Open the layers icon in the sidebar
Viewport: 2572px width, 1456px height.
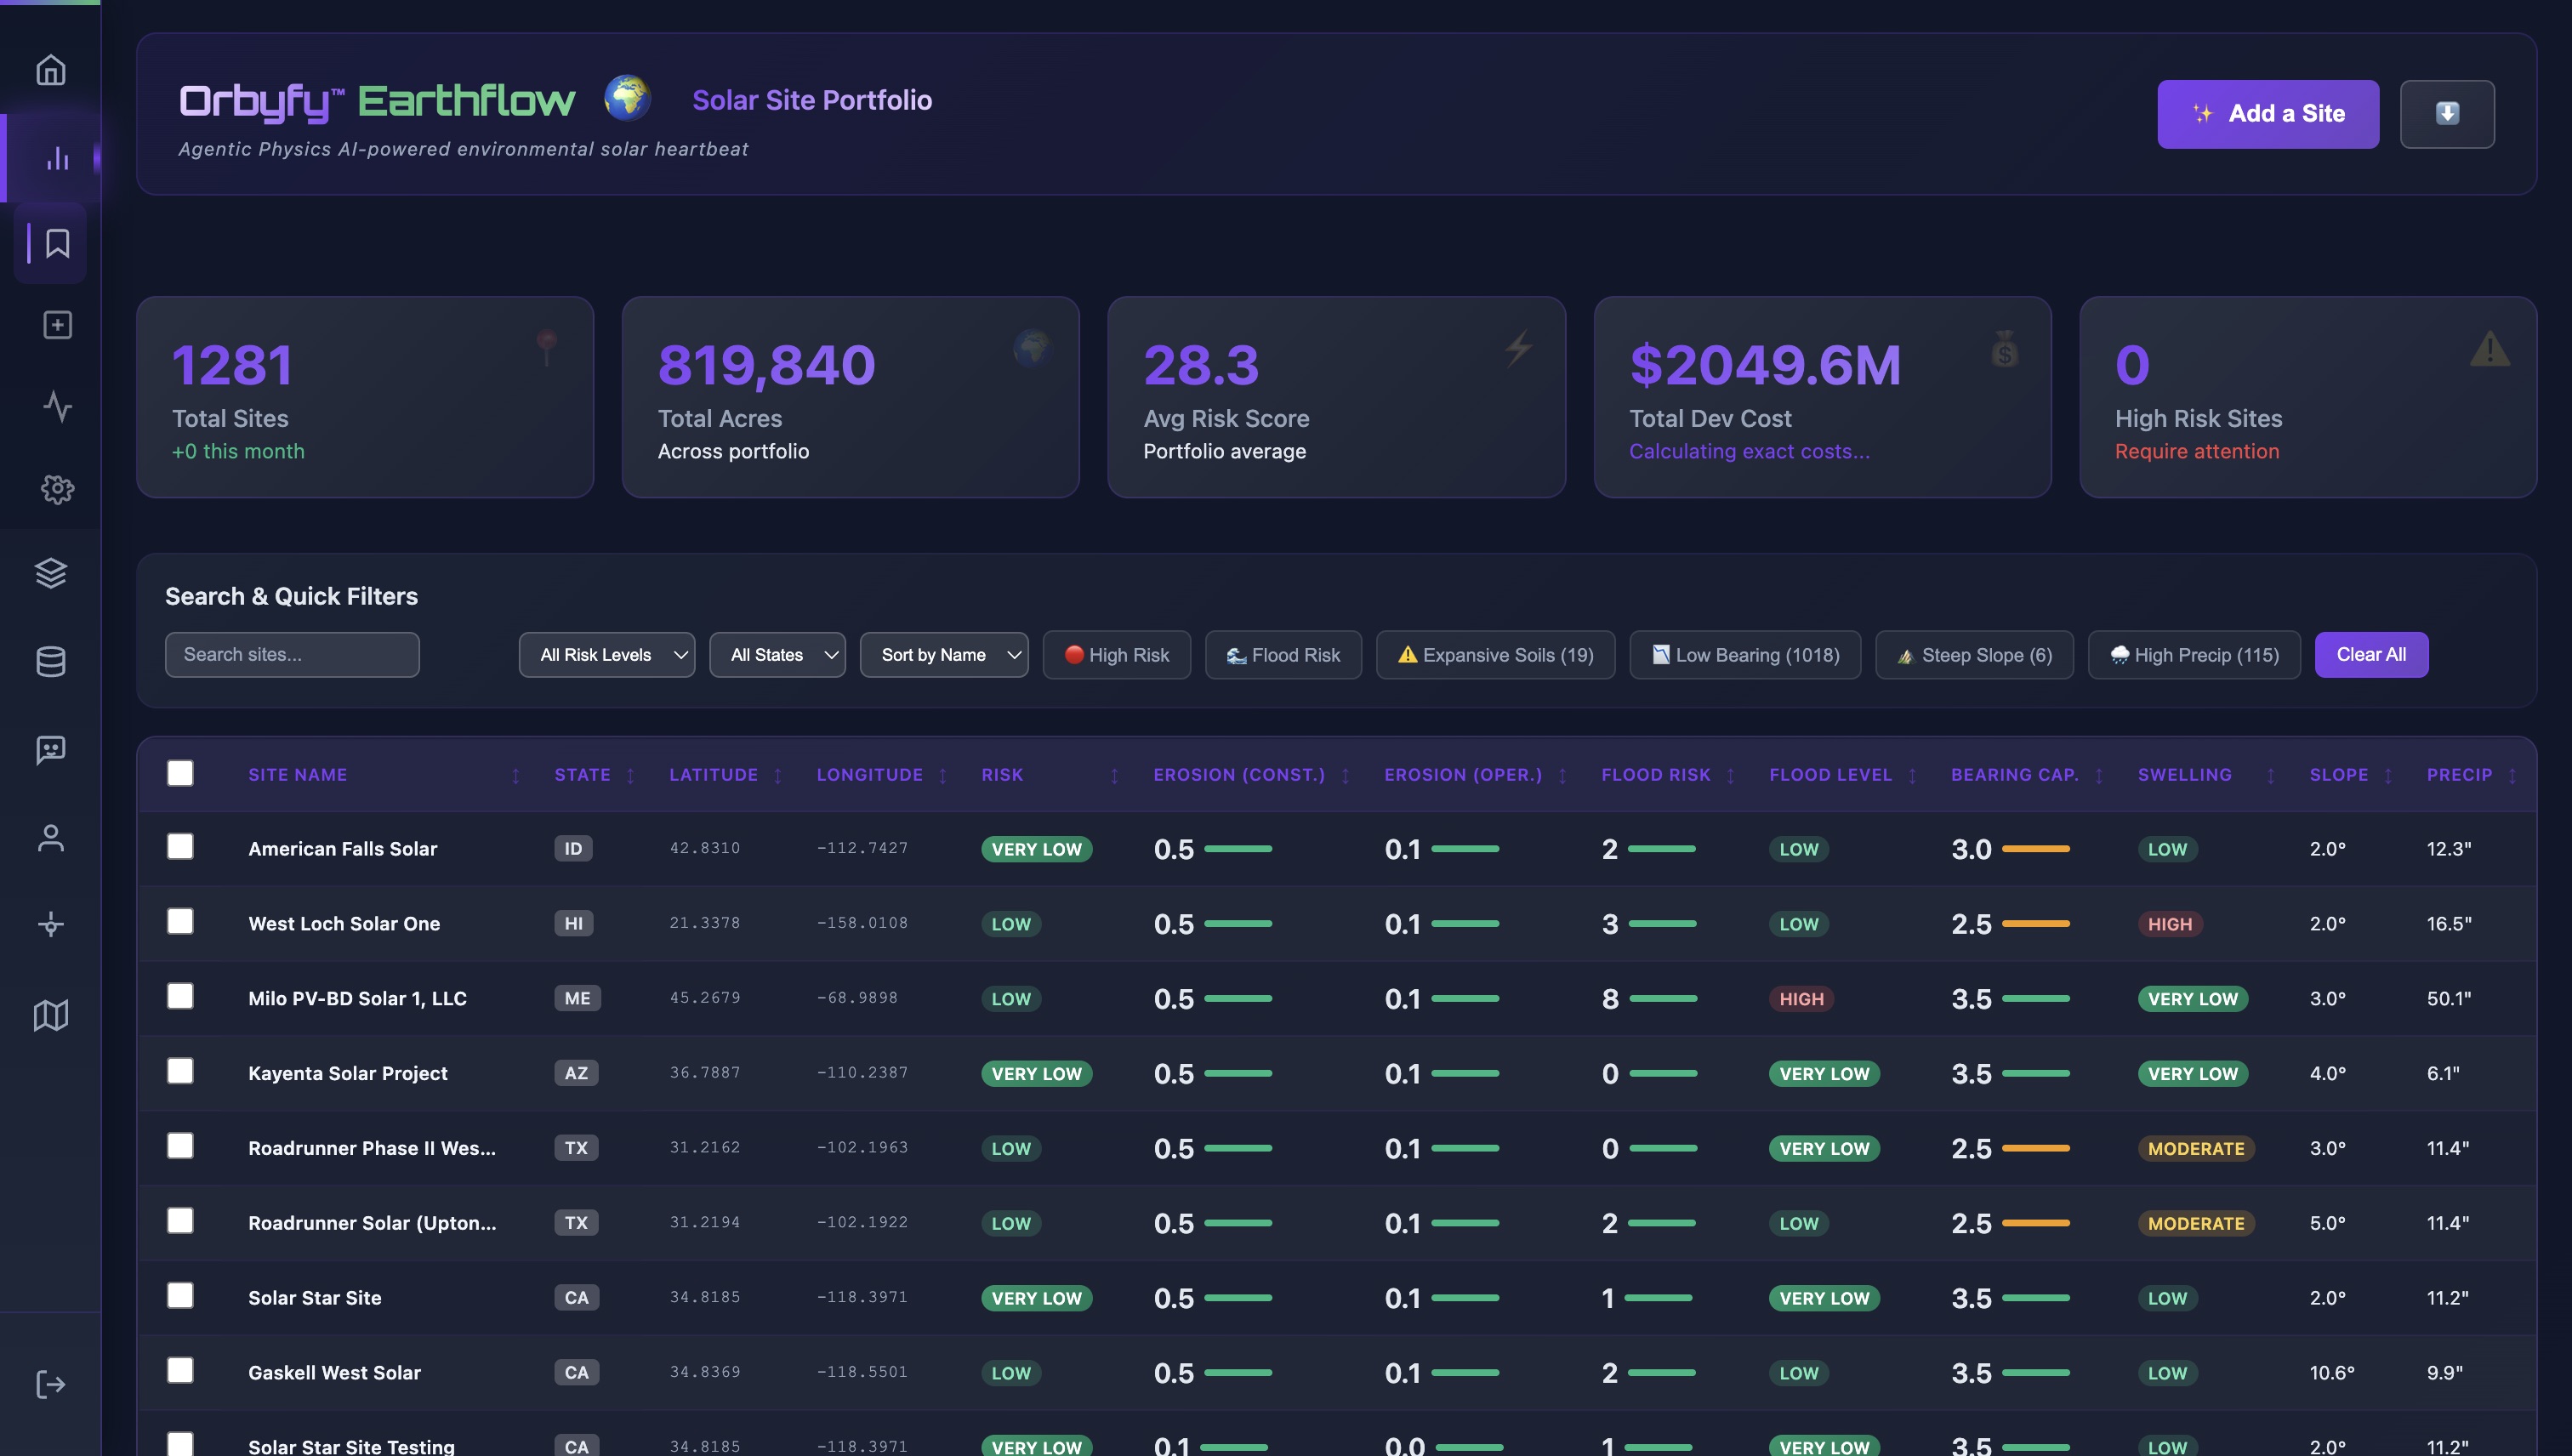pos(51,573)
